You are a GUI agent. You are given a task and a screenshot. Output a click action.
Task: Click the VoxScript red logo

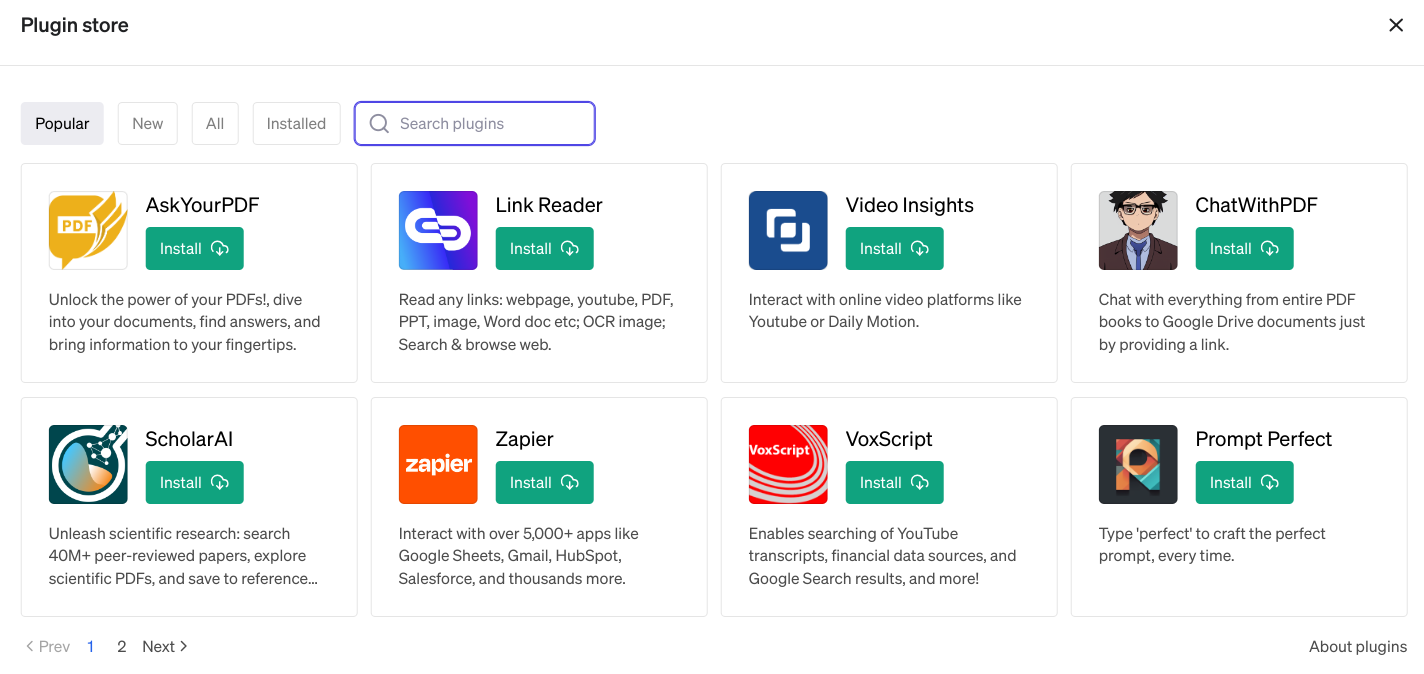pyautogui.click(x=788, y=464)
